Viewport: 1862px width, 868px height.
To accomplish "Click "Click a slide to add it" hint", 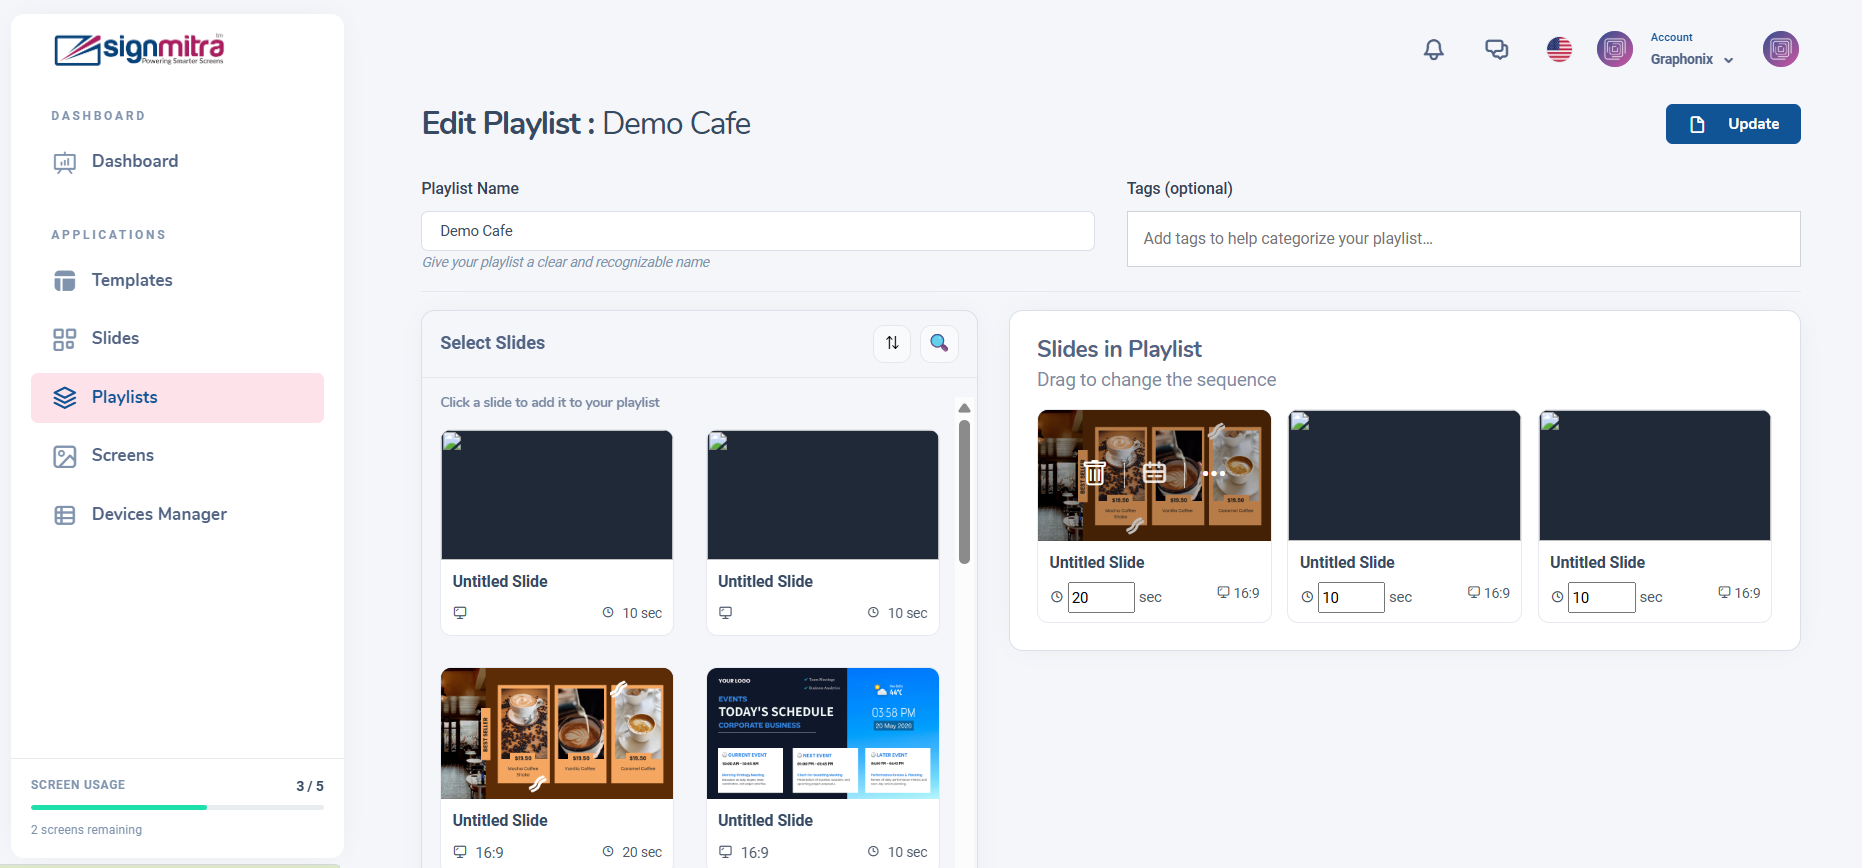I will (x=550, y=402).
